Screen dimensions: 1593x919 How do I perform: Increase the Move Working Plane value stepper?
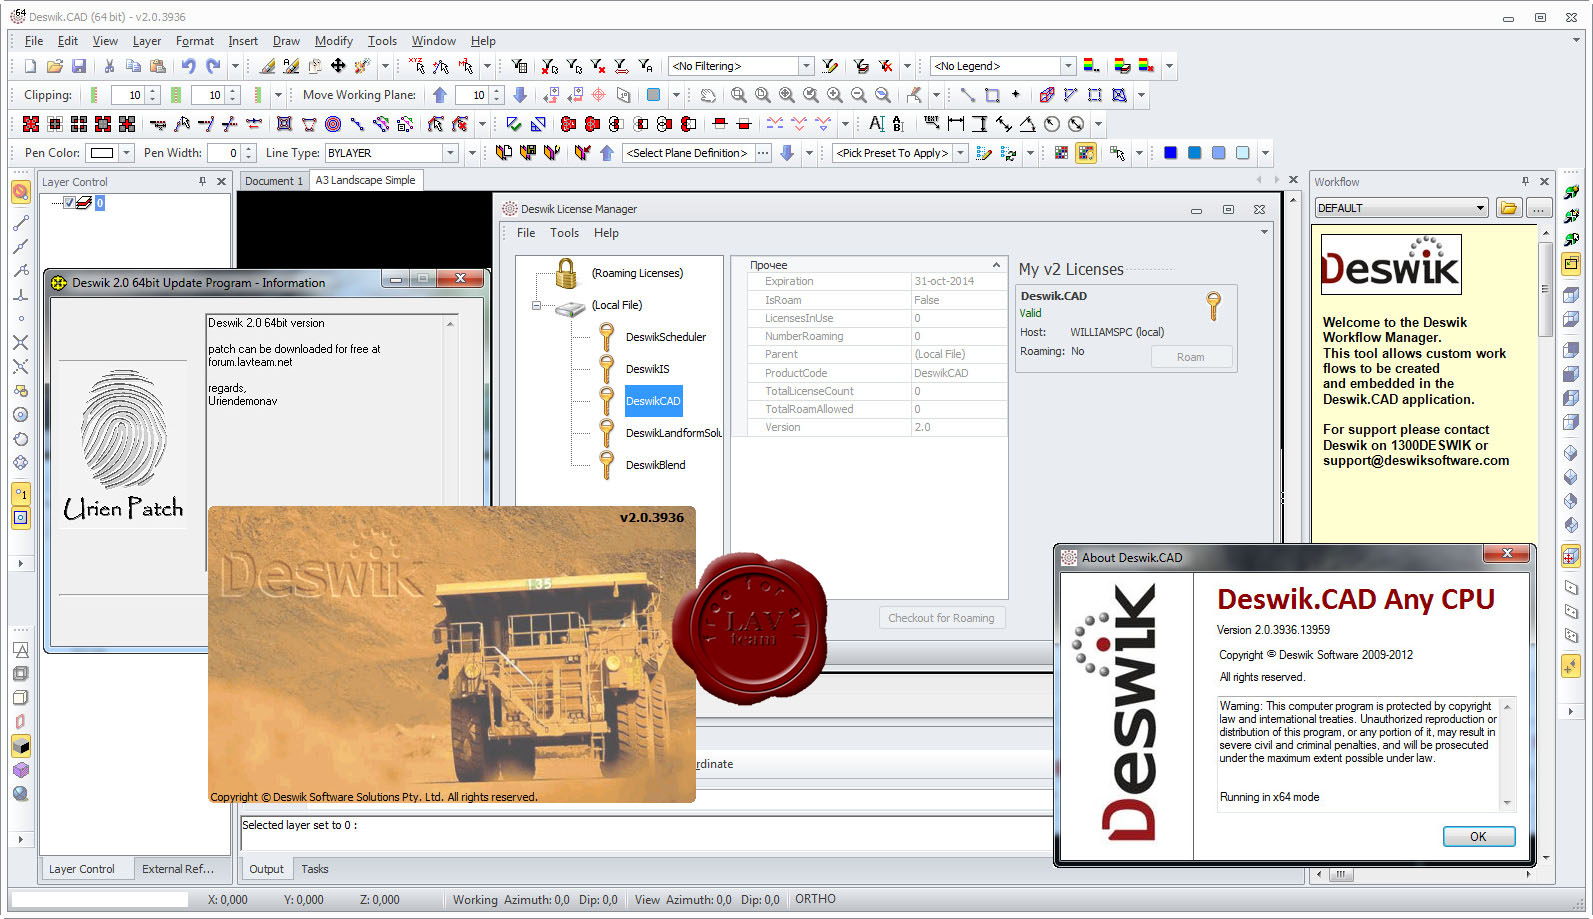tap(497, 91)
